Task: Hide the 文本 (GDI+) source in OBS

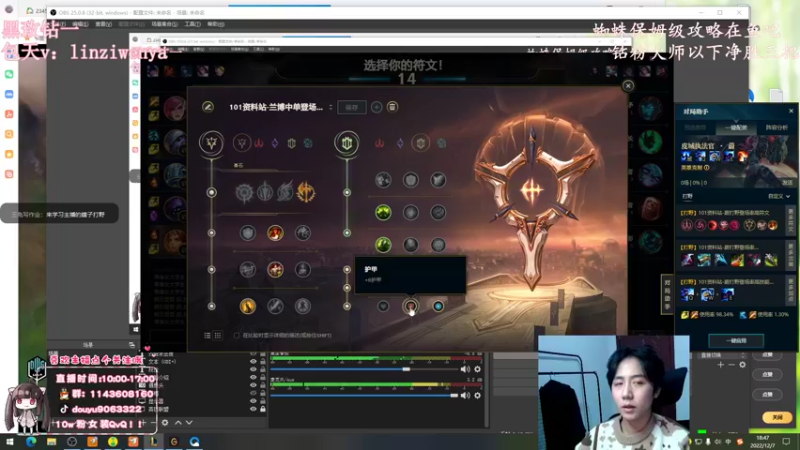Action: click(x=253, y=362)
